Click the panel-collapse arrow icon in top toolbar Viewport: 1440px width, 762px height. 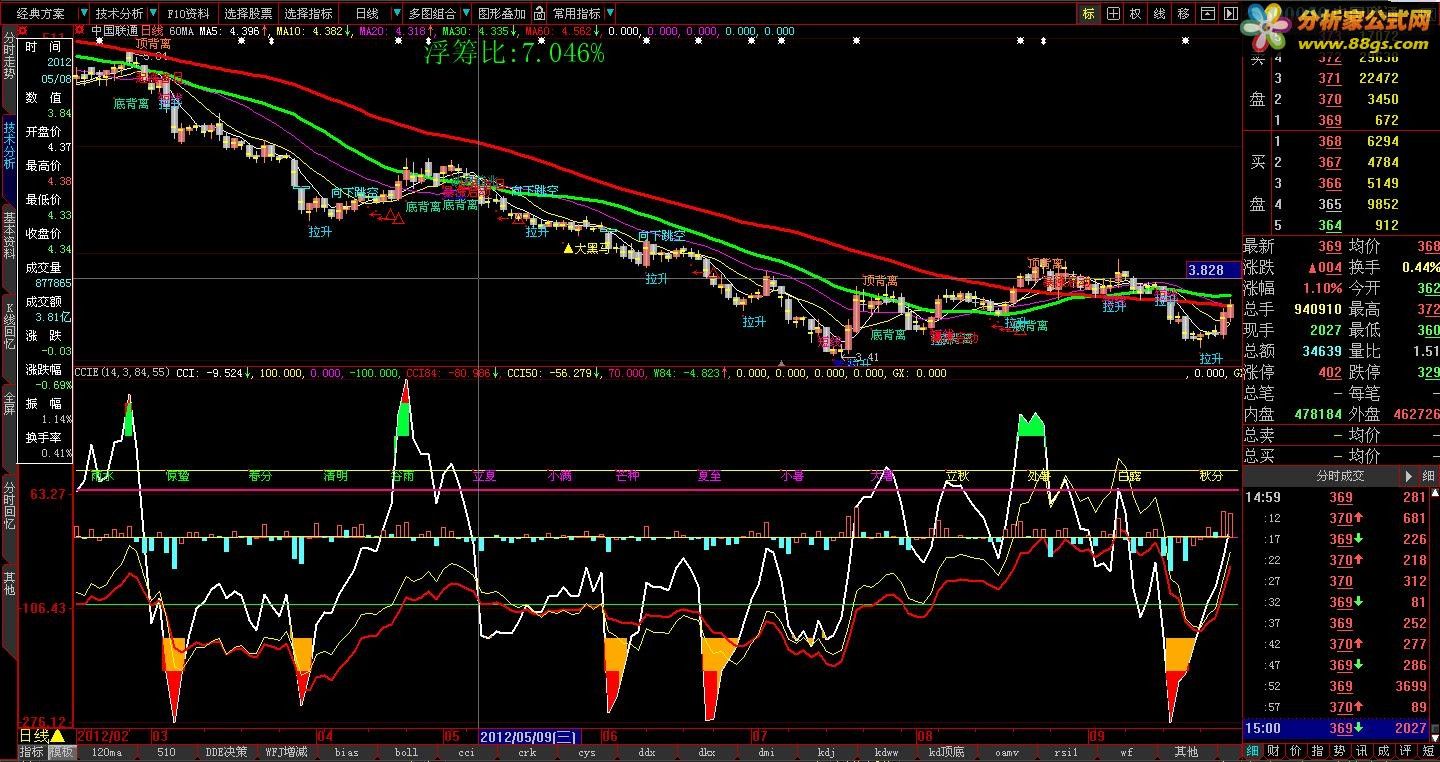pyautogui.click(x=1230, y=14)
